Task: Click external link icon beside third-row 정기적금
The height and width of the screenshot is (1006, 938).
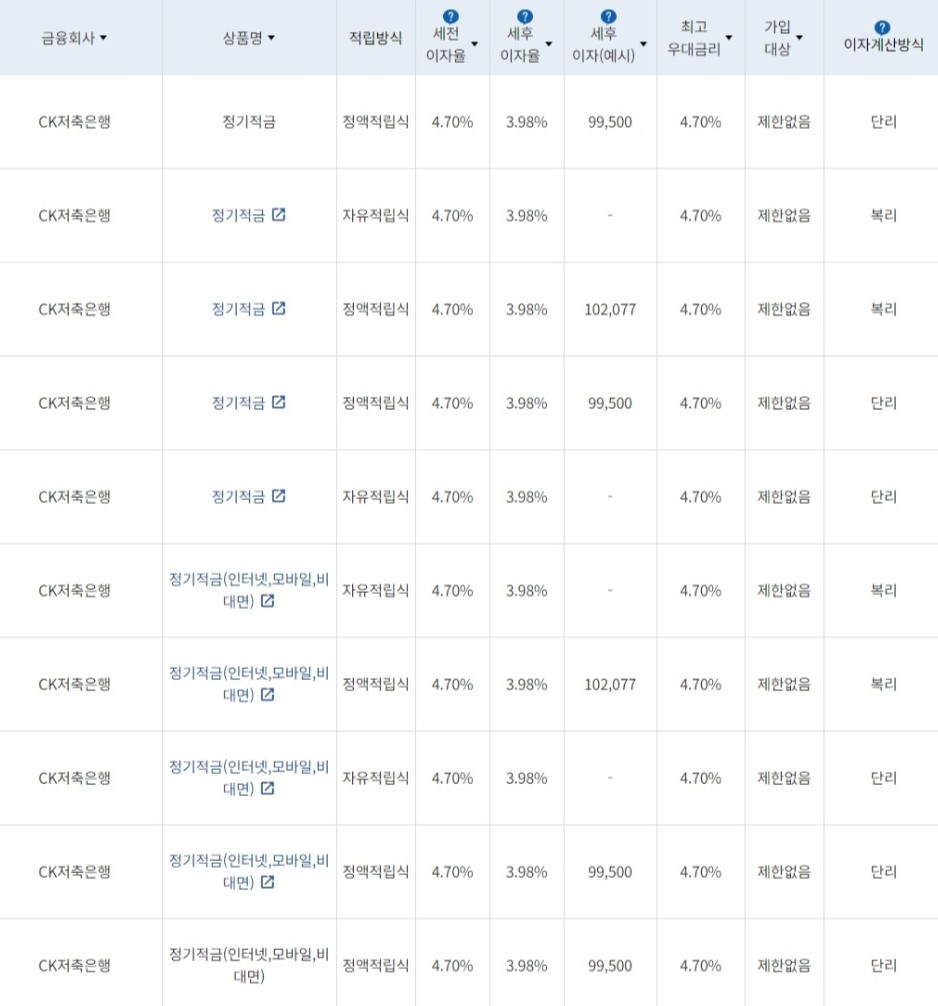Action: pyautogui.click(x=279, y=308)
